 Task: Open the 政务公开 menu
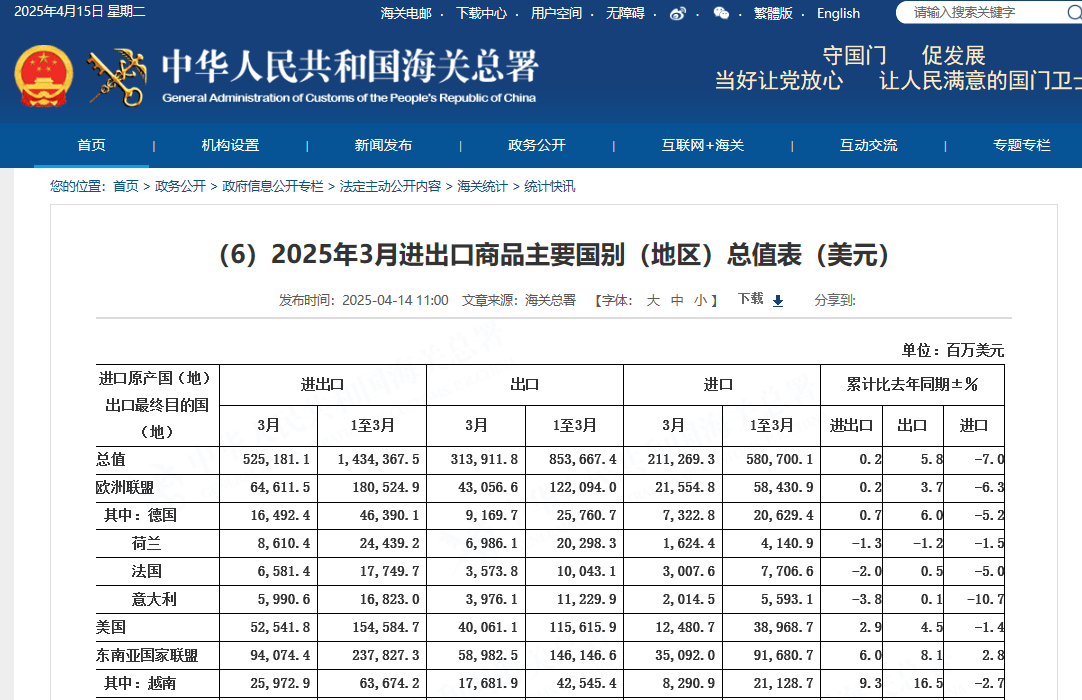tap(536, 145)
